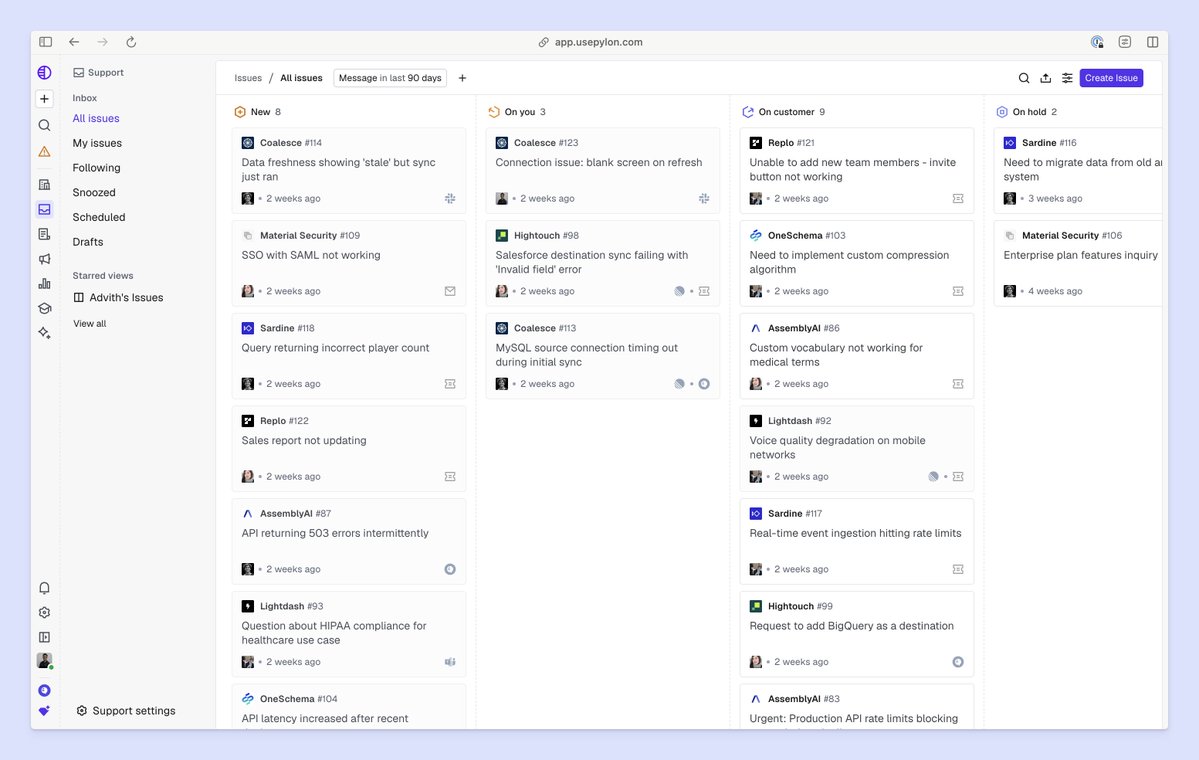Open the AI sparkle icon in rail
The height and width of the screenshot is (760, 1199).
44,333
